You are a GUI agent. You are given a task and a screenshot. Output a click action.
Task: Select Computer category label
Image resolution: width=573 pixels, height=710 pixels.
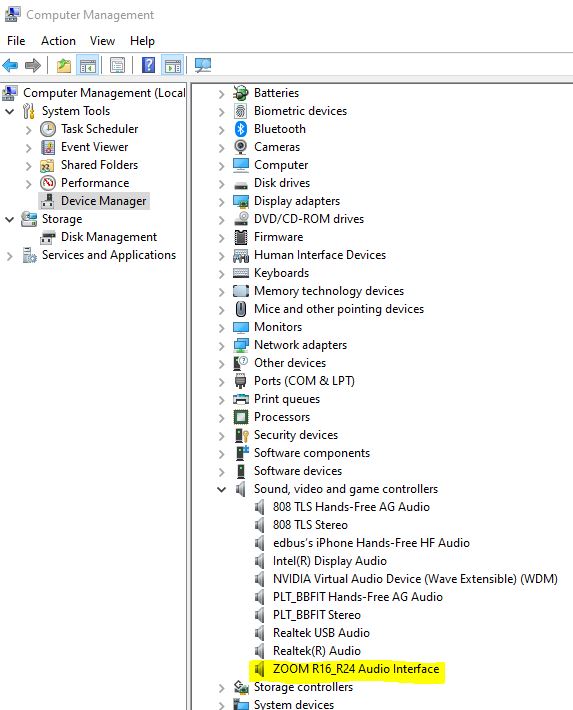tap(281, 165)
